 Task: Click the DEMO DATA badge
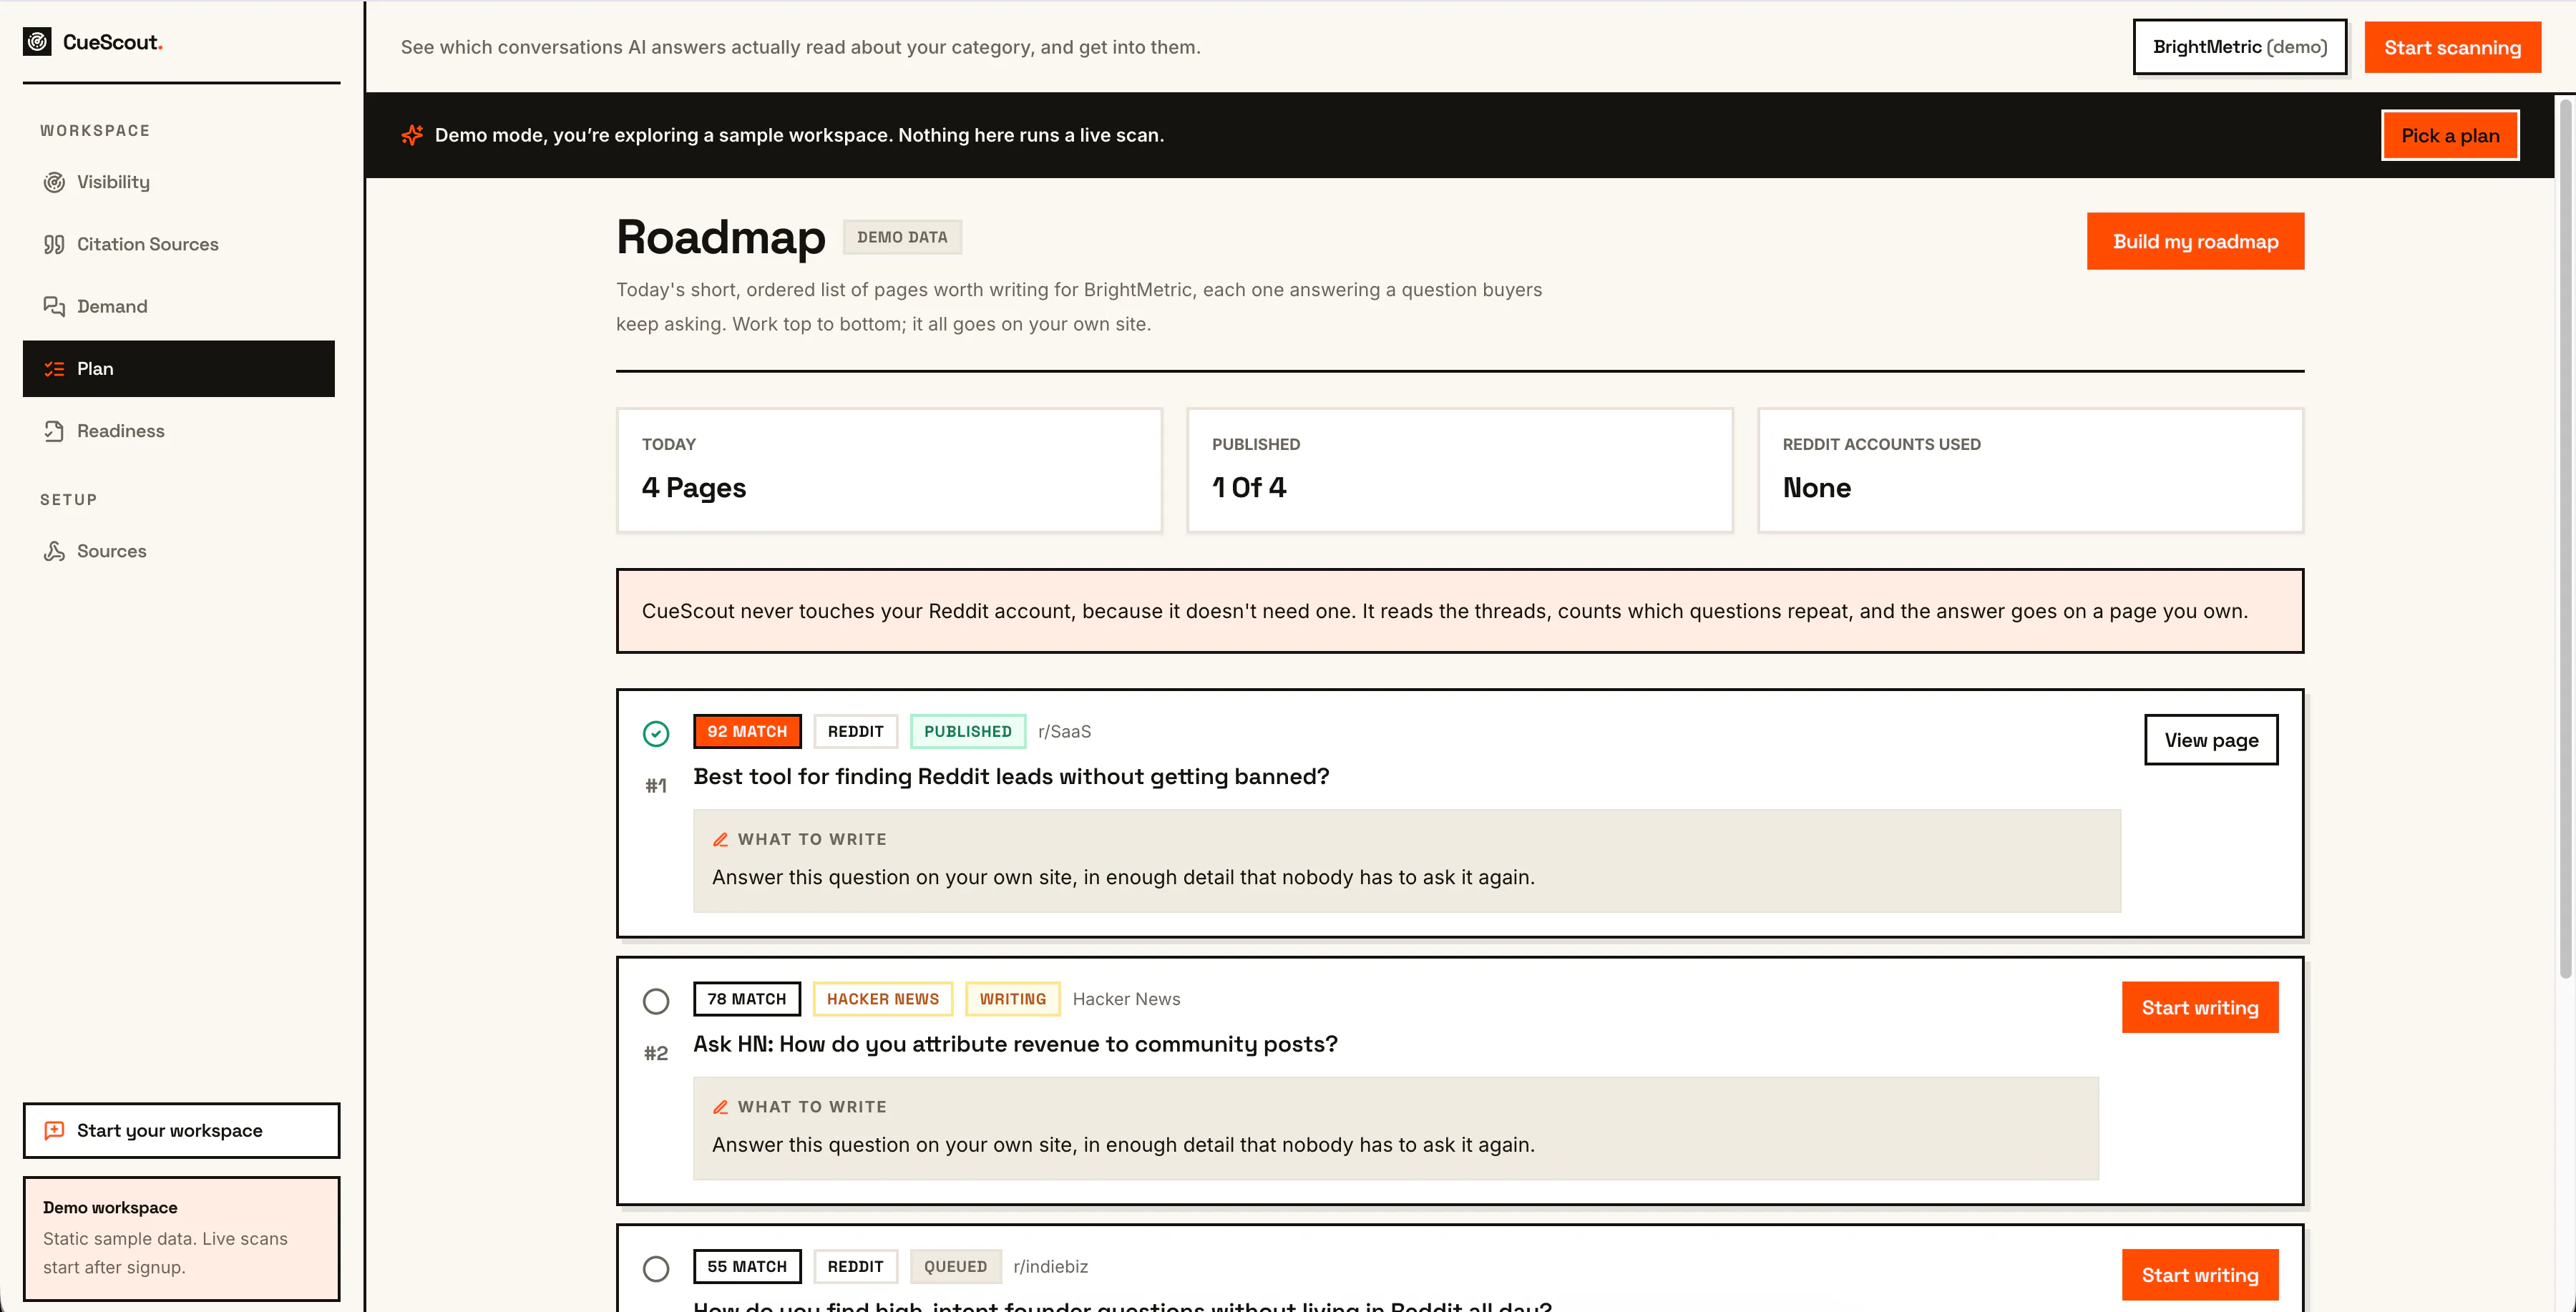(x=902, y=237)
